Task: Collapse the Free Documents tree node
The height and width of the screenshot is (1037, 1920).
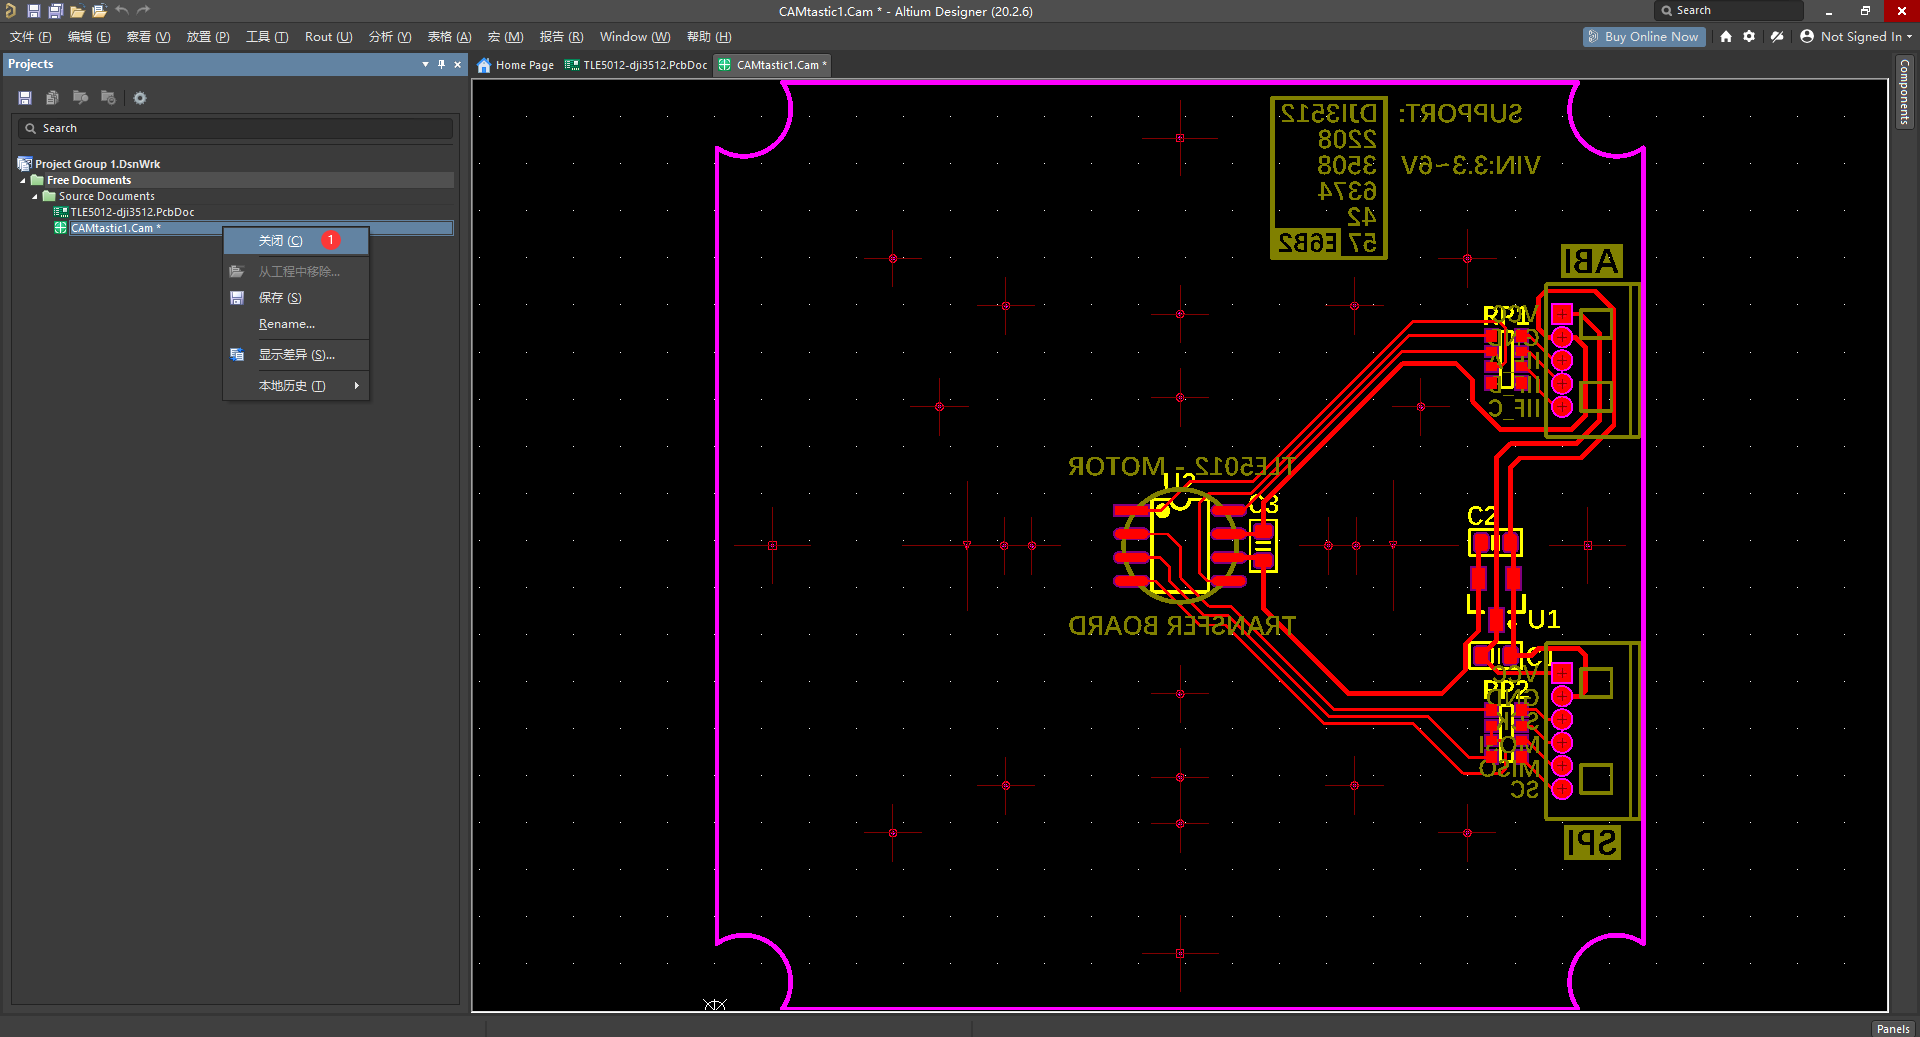Action: 22,180
